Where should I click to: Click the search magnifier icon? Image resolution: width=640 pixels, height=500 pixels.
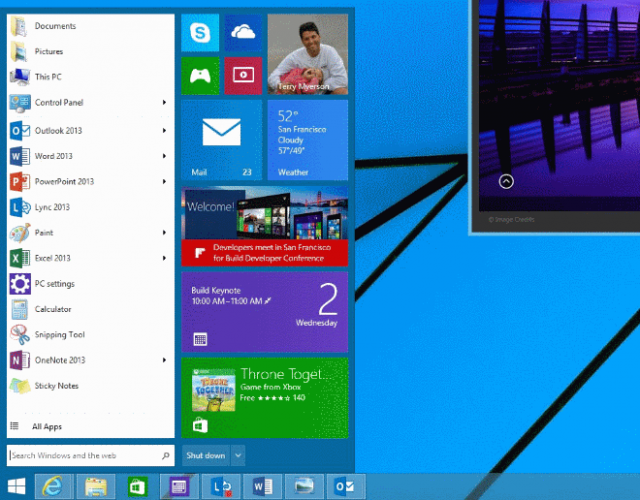click(x=166, y=456)
